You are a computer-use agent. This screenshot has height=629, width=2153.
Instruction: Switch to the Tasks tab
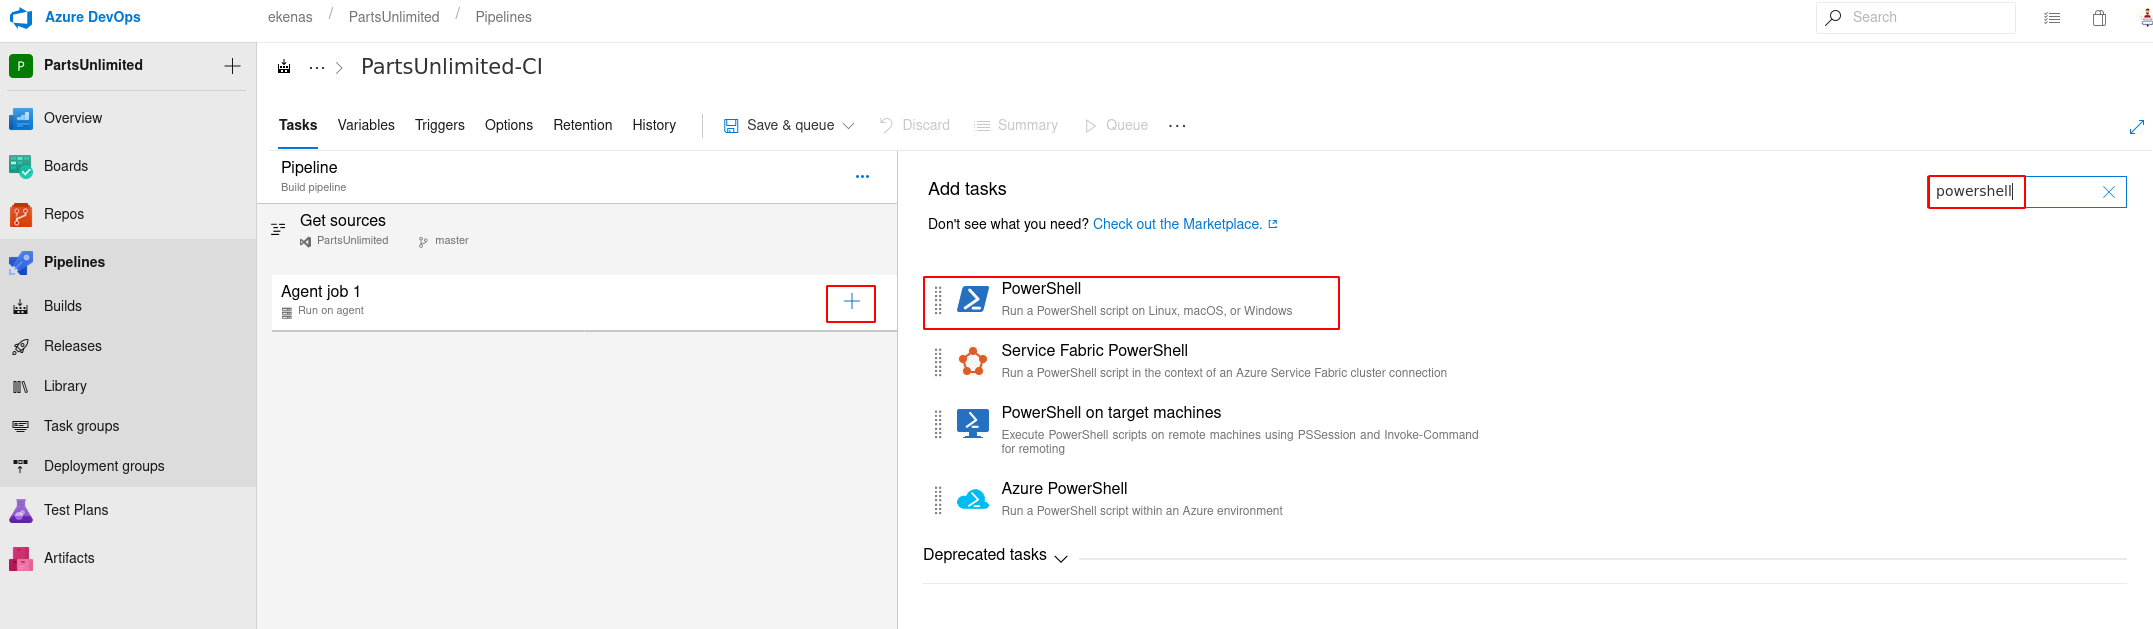[298, 125]
